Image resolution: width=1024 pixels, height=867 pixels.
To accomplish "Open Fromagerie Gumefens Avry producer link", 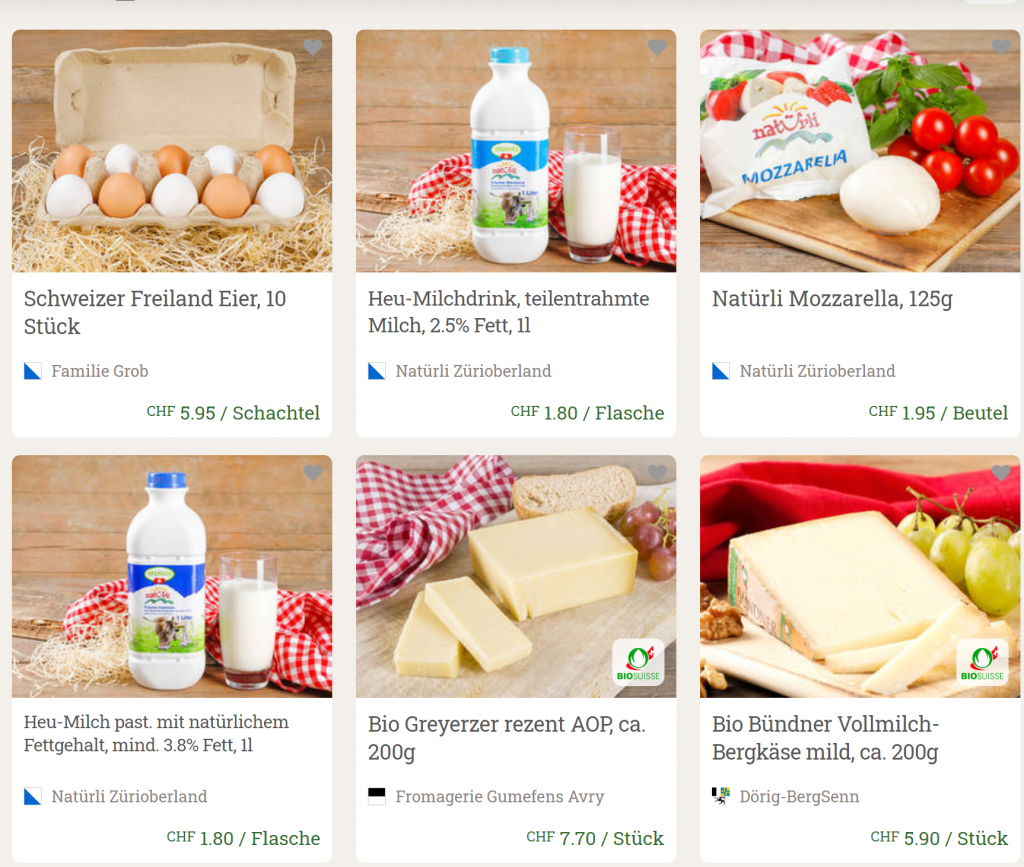I will click(x=500, y=796).
